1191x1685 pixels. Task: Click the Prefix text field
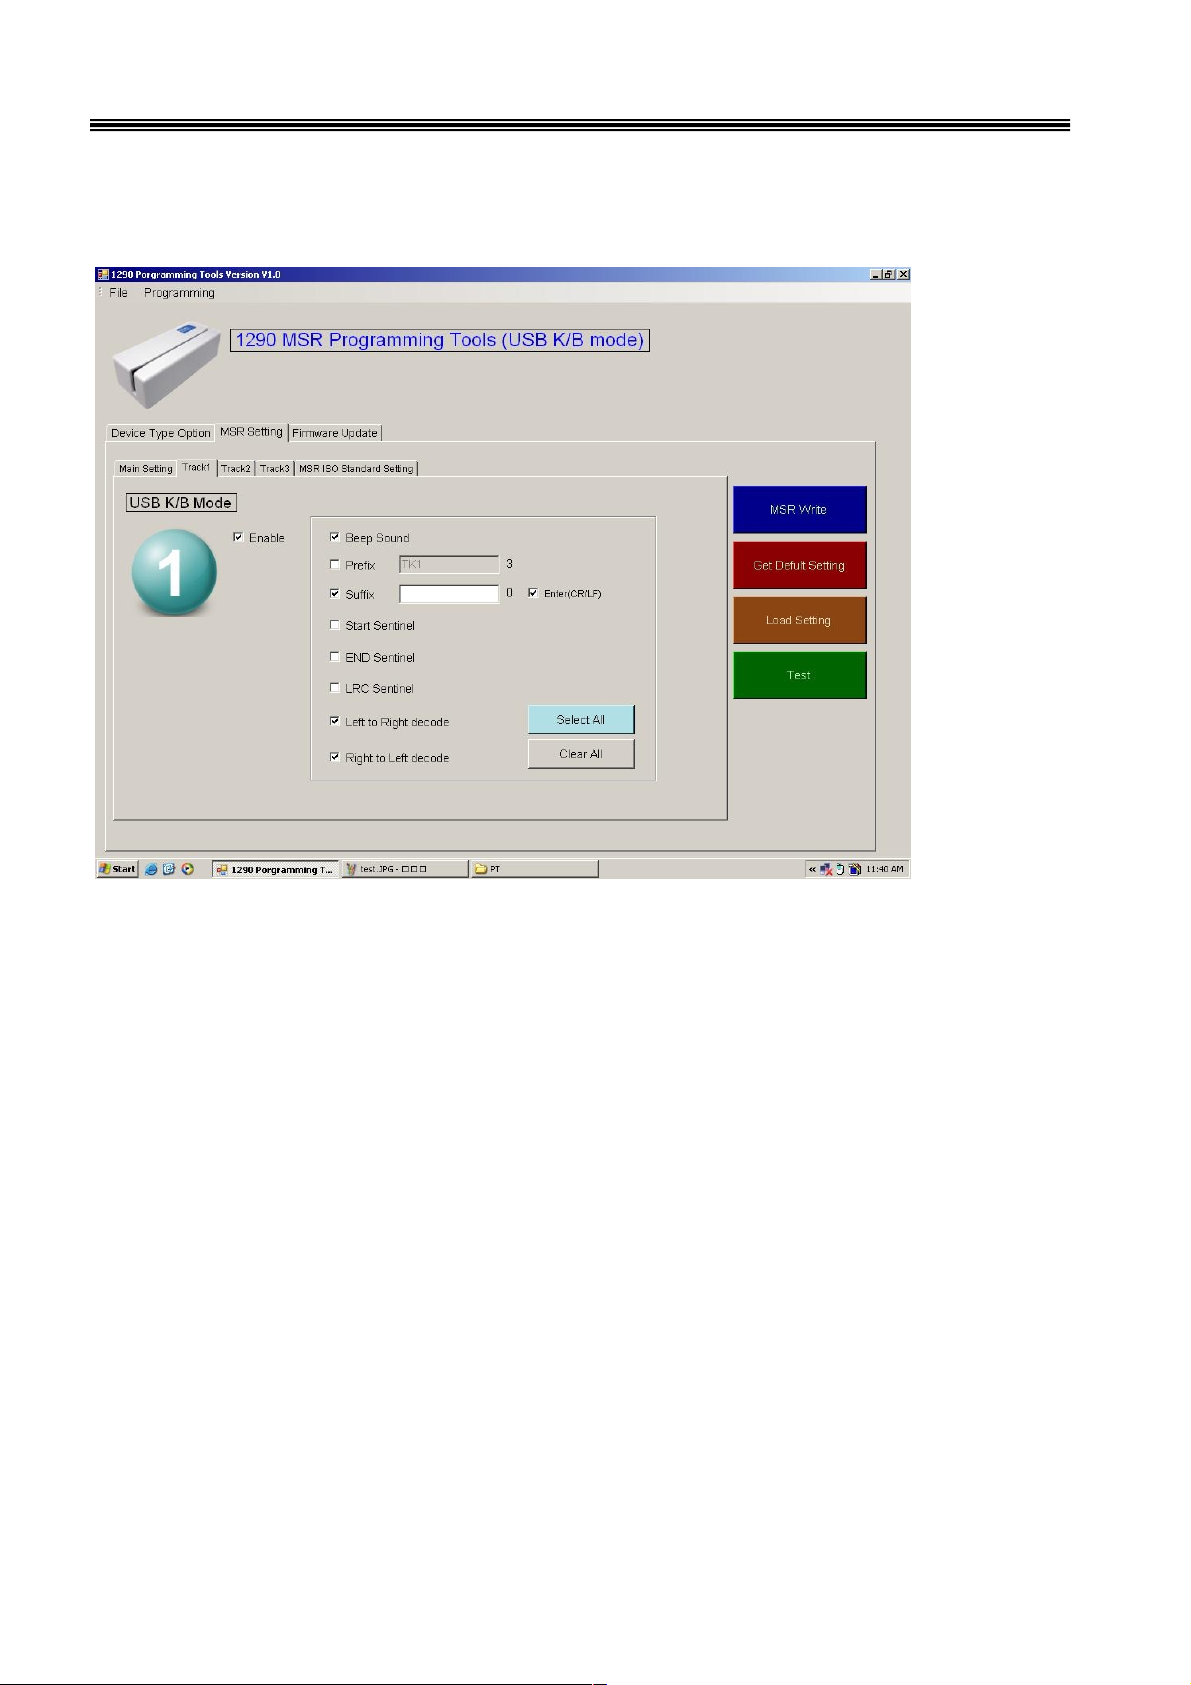[449, 564]
